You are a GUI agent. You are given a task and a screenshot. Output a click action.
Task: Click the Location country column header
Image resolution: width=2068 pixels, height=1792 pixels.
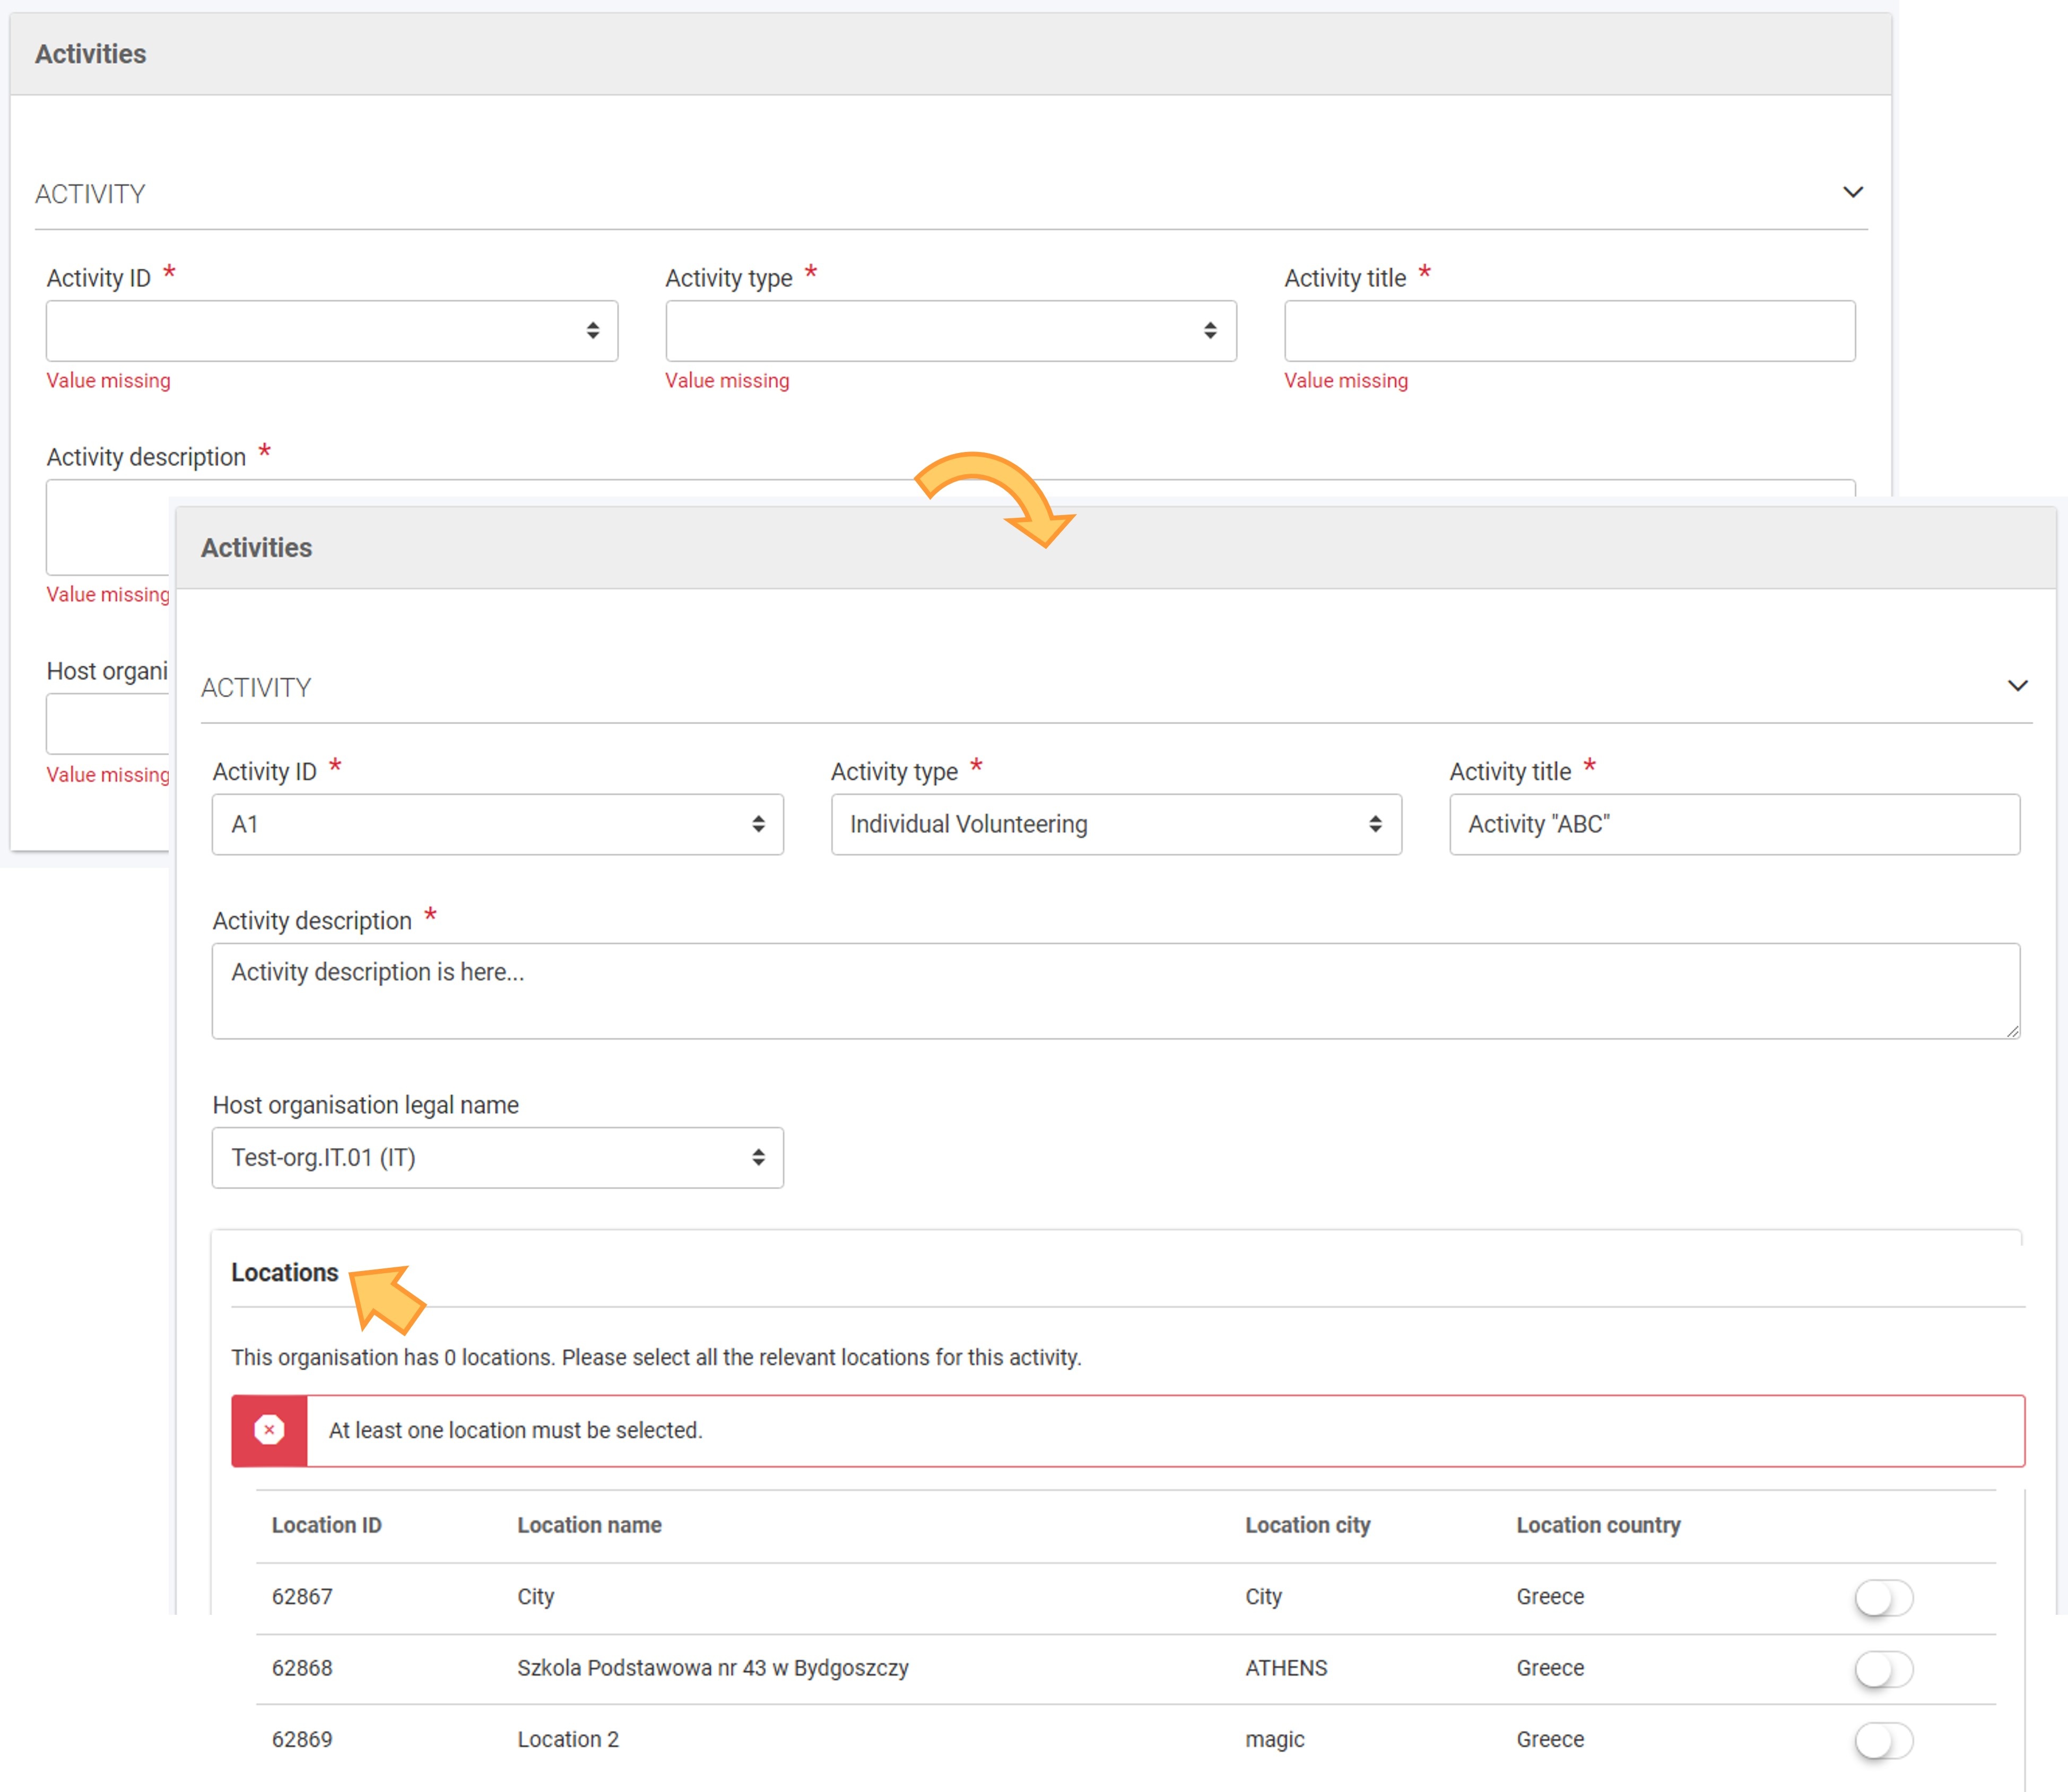pyautogui.click(x=1598, y=1525)
